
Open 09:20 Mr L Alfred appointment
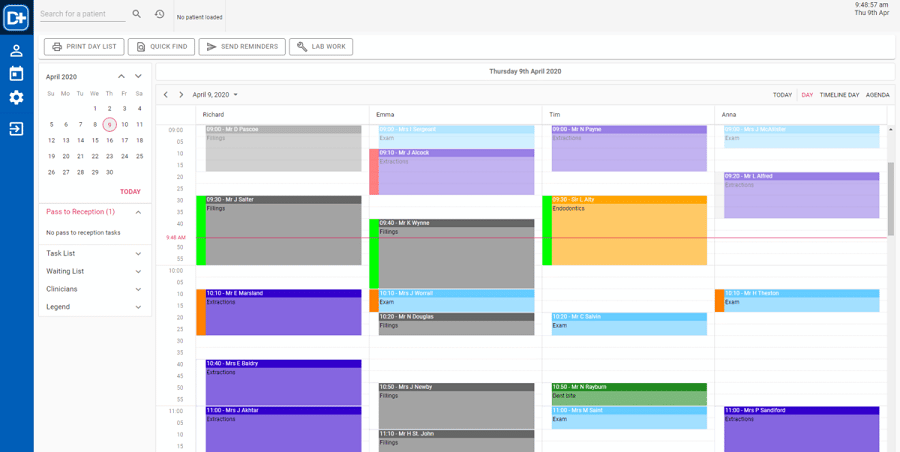tap(801, 195)
